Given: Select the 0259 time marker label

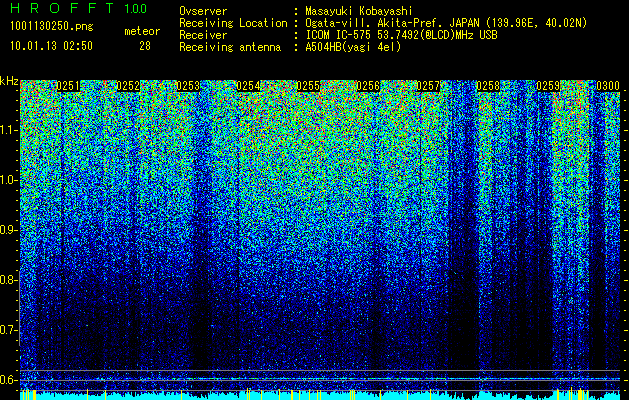Looking at the screenshot, I should tap(548, 86).
